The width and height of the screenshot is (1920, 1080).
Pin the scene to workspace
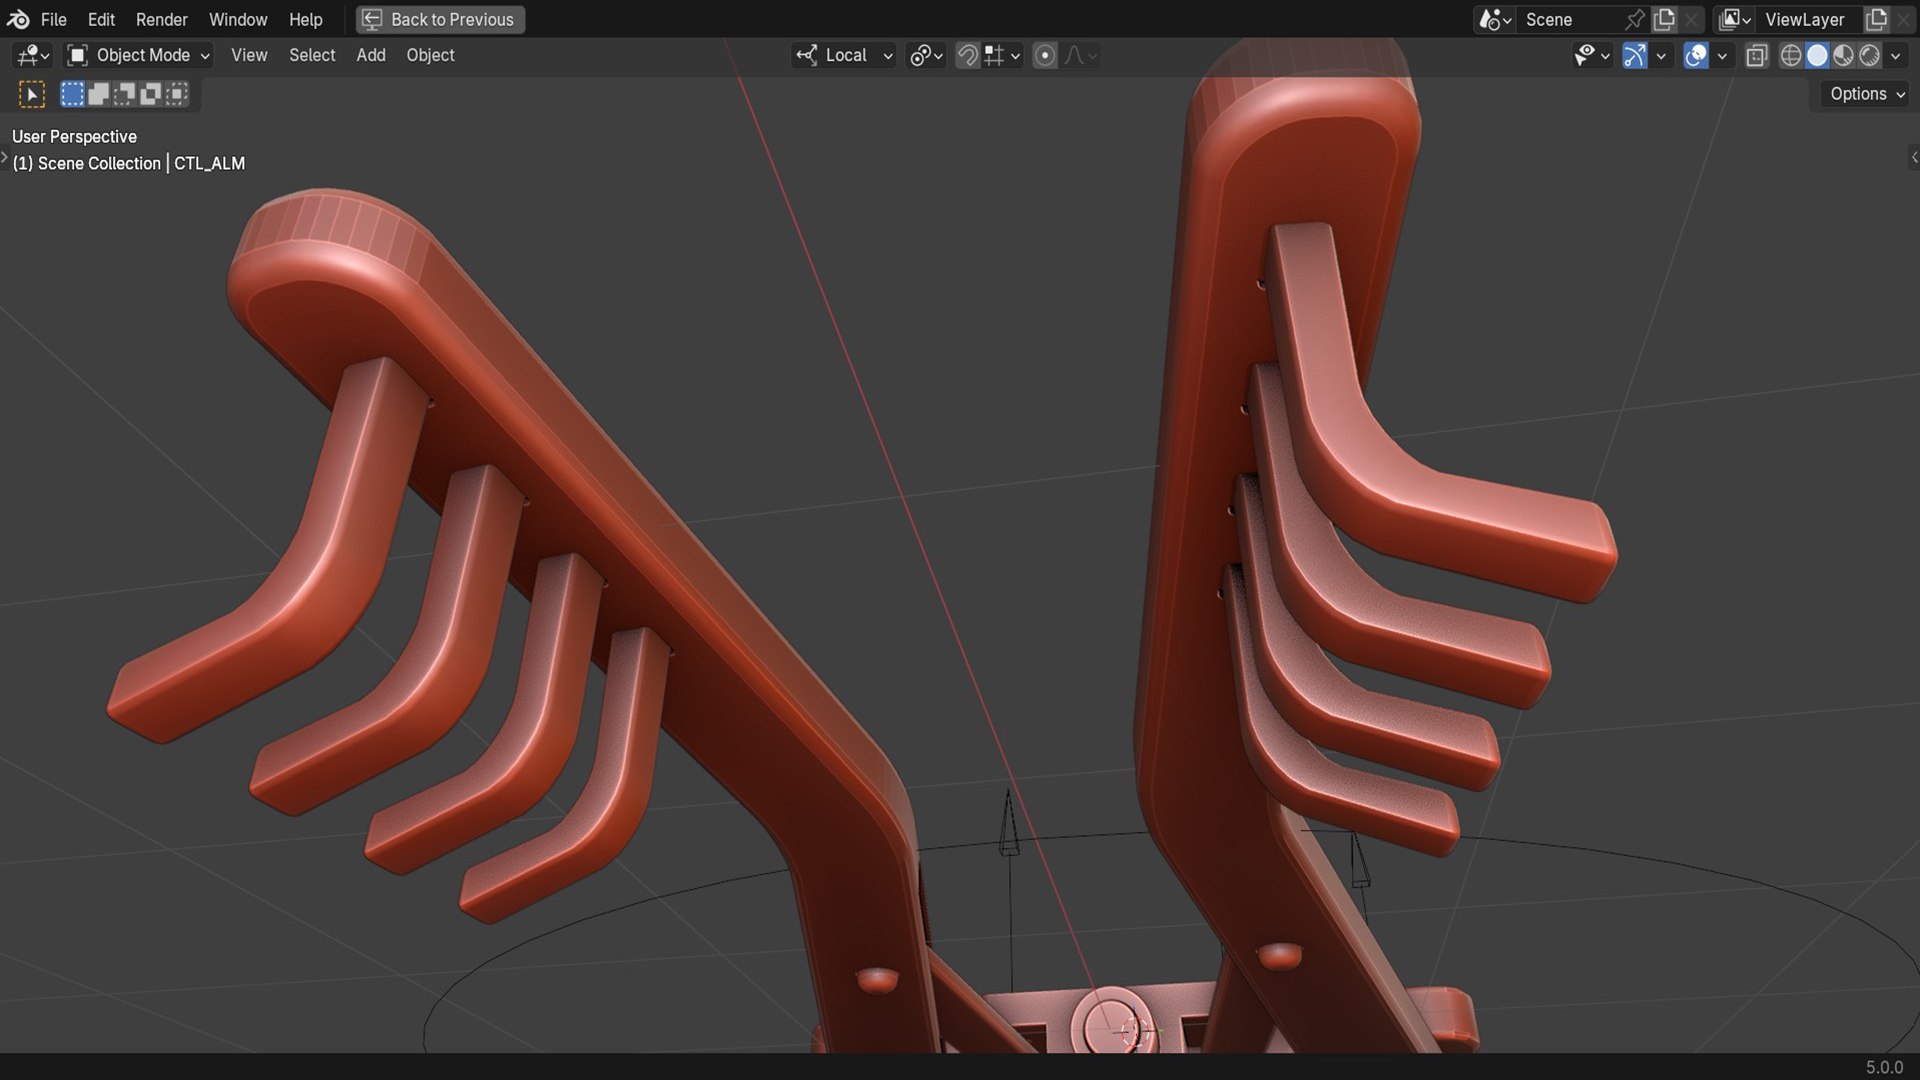1635,19
